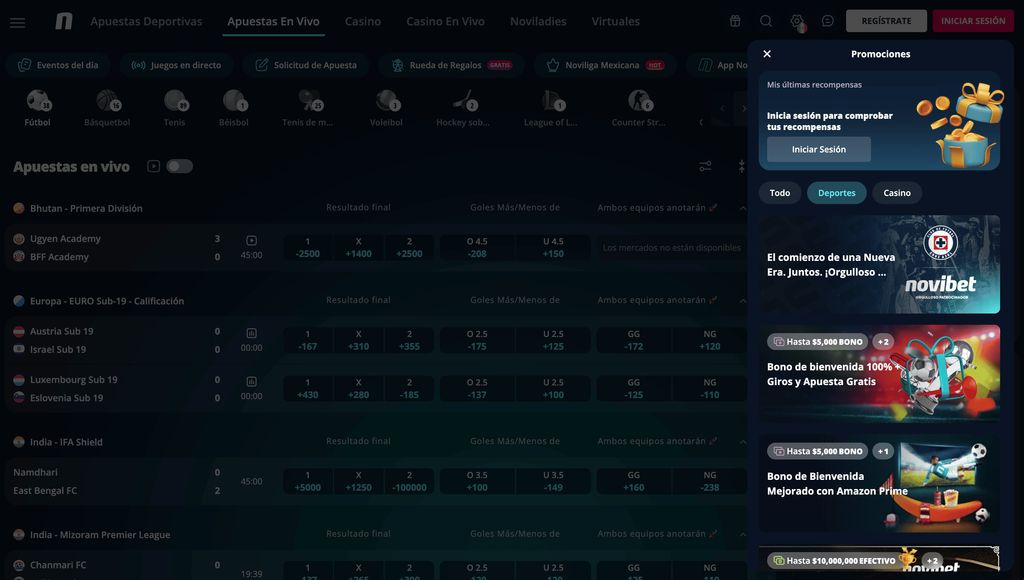The image size is (1024, 580).
Task: Filter promotions by Todo
Action: tap(780, 193)
